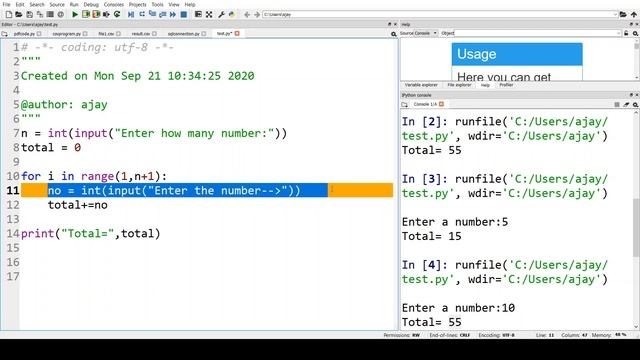Start debugging with the Debug file icon
The width and height of the screenshot is (640, 360).
pos(131,15)
